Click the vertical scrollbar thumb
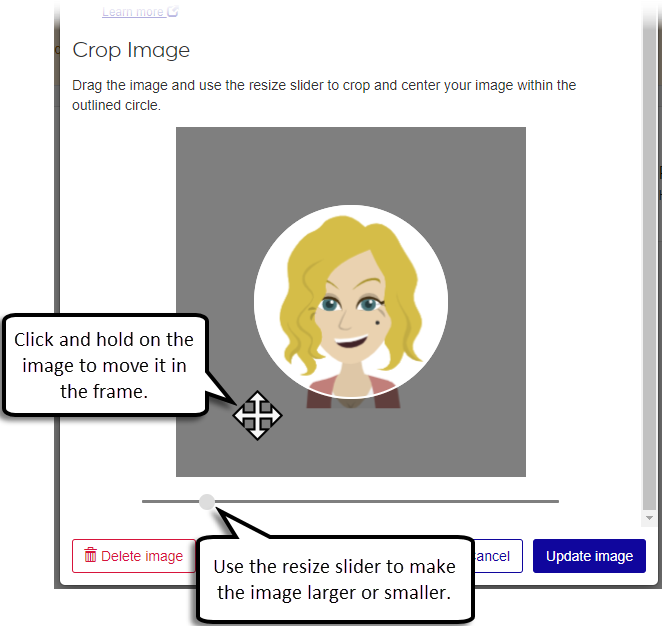Image resolution: width=662 pixels, height=626 pixels. pos(649,262)
